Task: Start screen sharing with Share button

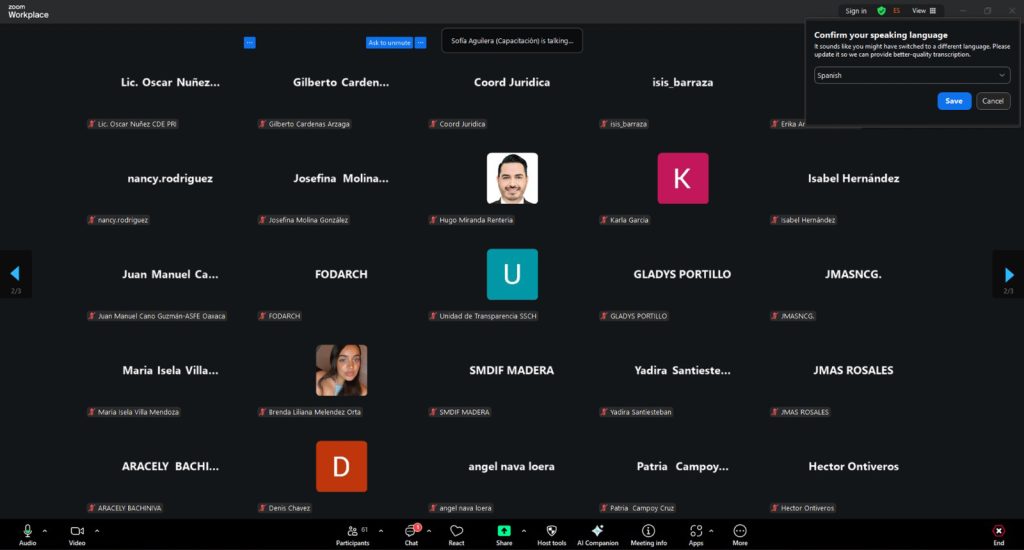Action: tap(504, 534)
